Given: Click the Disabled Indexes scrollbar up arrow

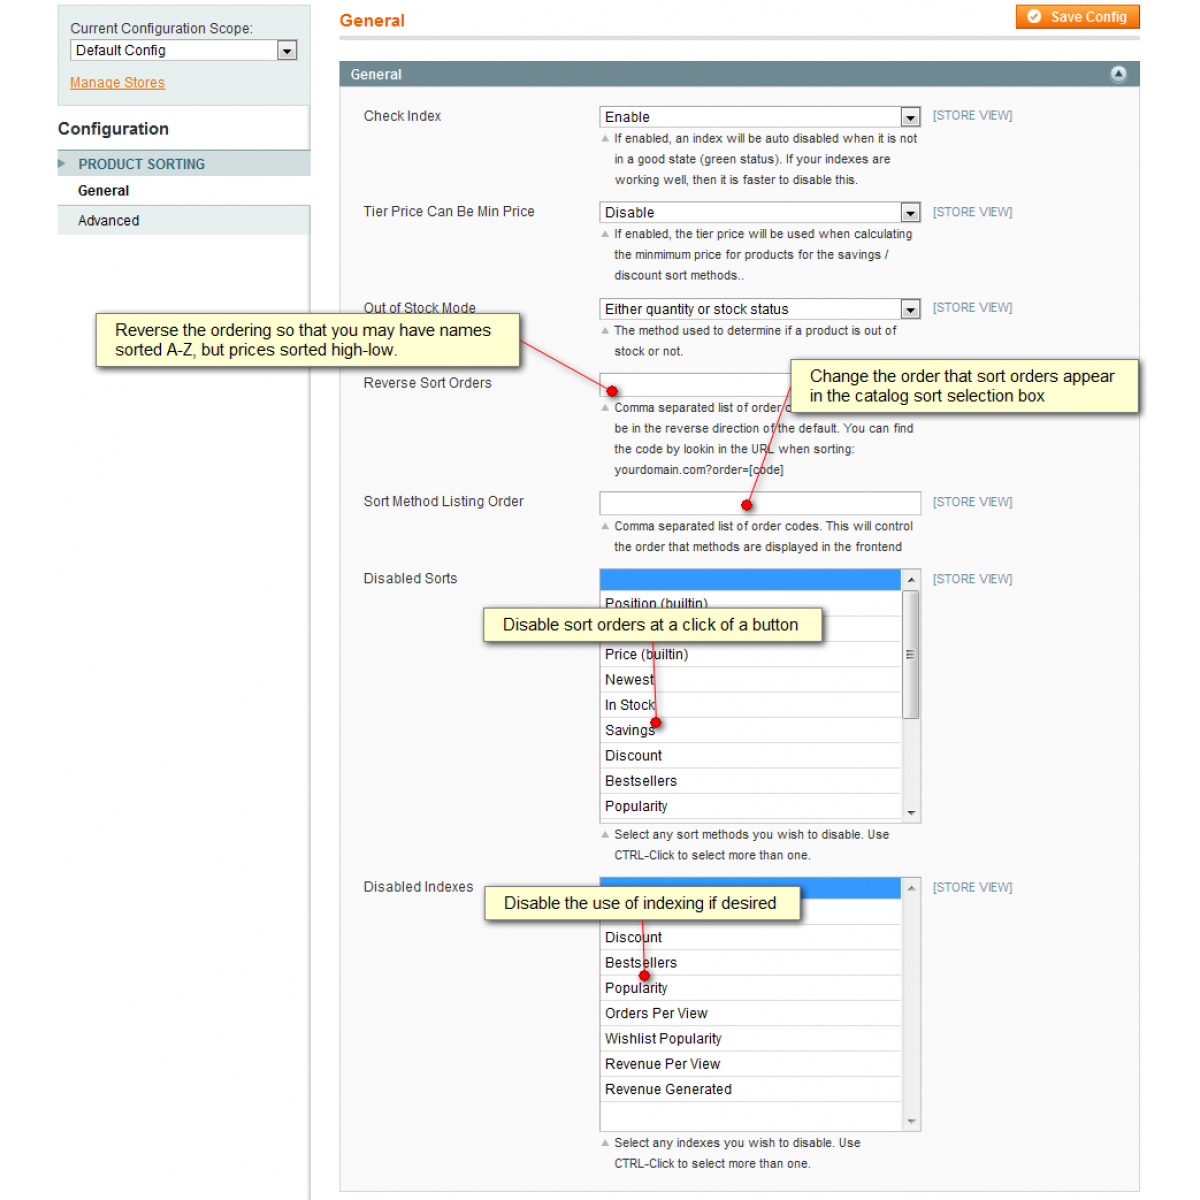Looking at the screenshot, I should pyautogui.click(x=910, y=888).
